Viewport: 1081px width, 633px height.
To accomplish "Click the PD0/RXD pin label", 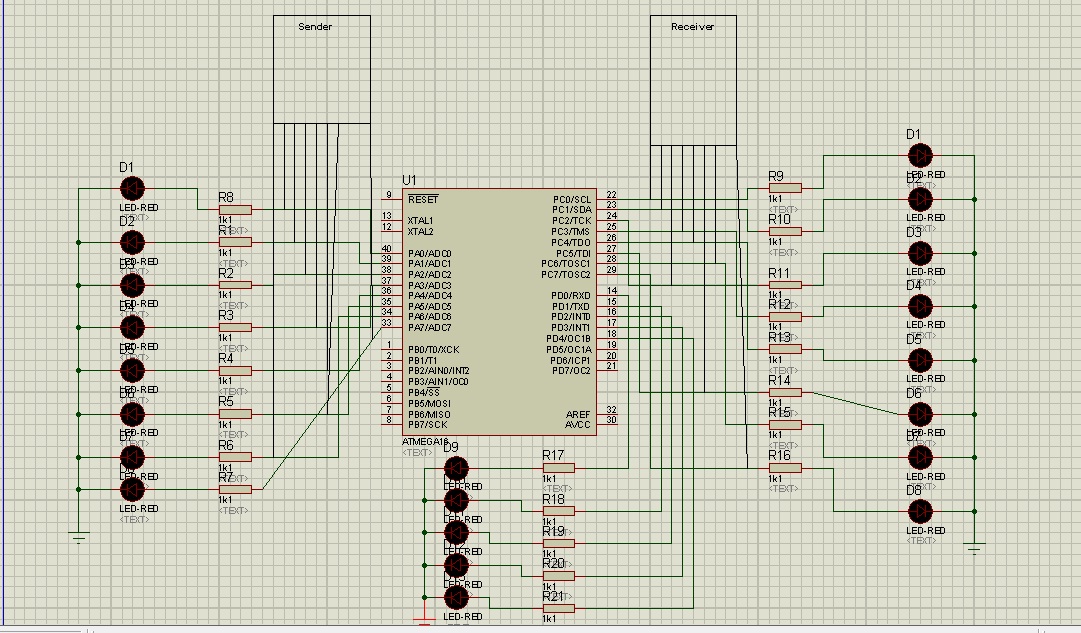I will (x=572, y=296).
